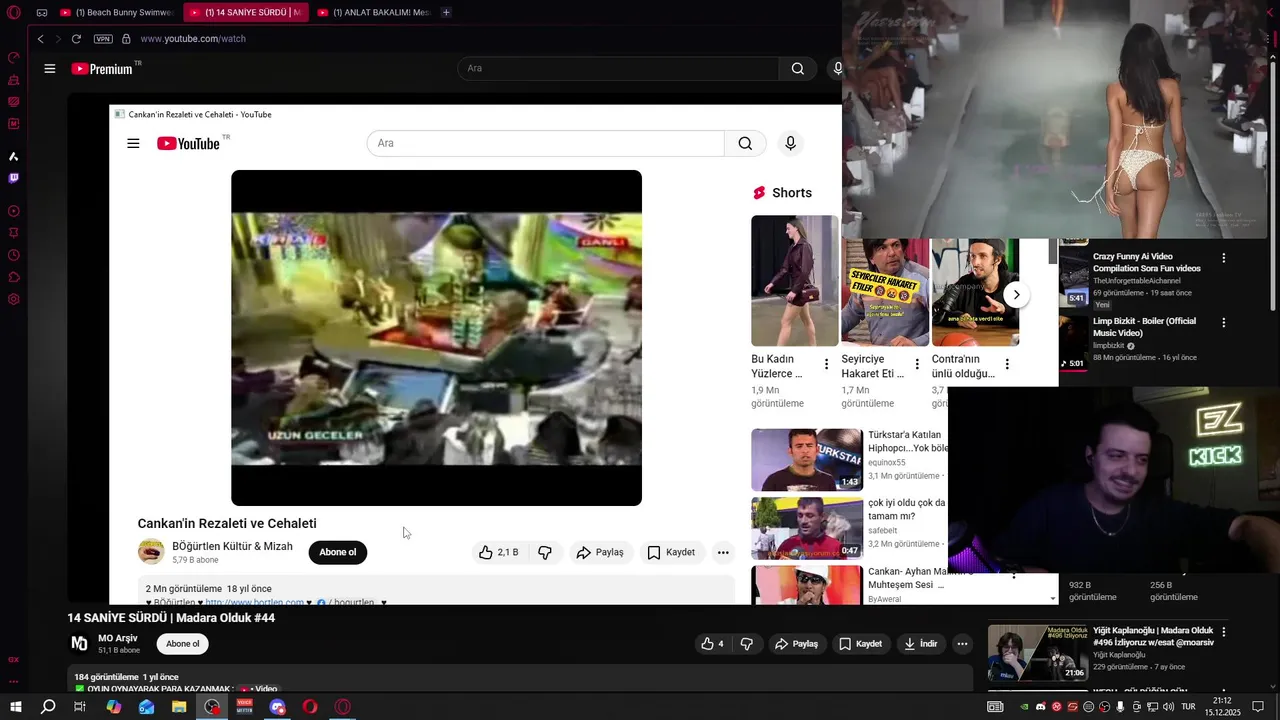
Task: Click the padlock site info icon
Action: 126,39
